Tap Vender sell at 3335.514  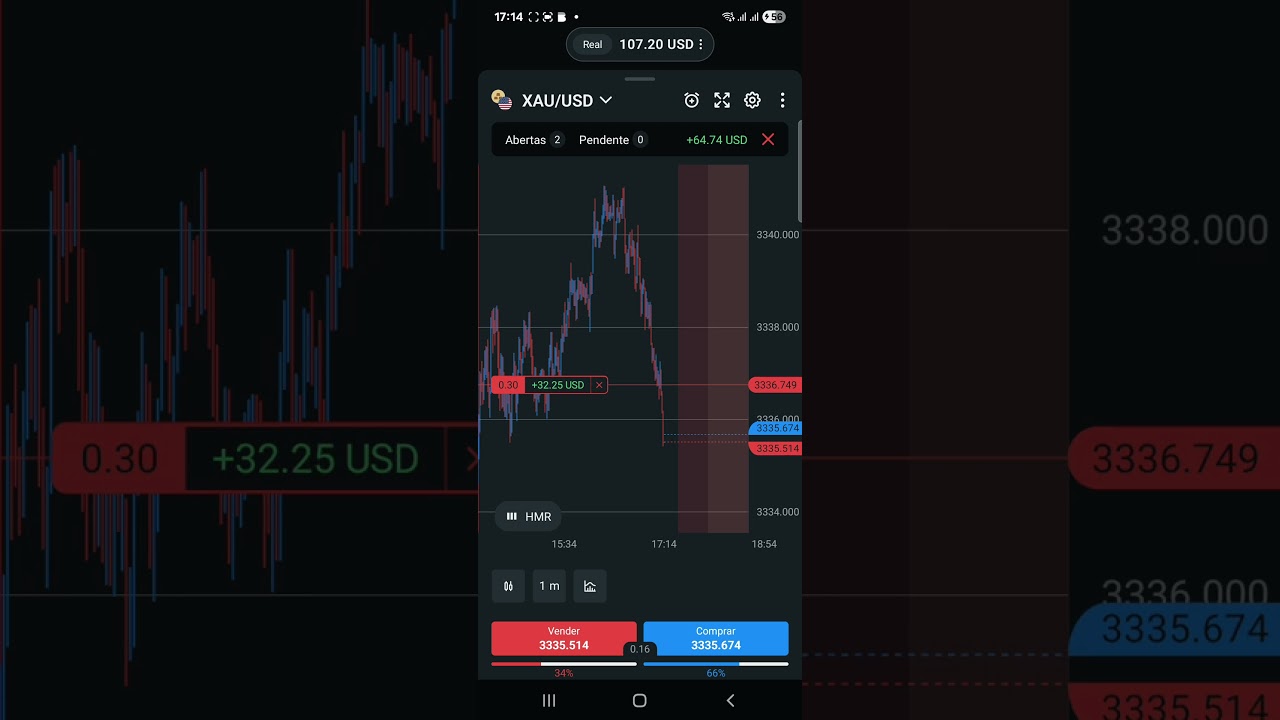pyautogui.click(x=564, y=639)
